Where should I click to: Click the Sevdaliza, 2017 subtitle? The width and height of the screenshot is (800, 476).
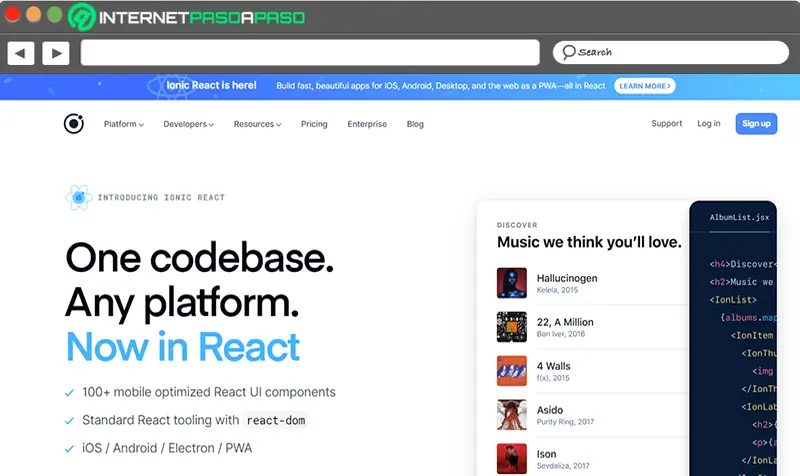(563, 465)
